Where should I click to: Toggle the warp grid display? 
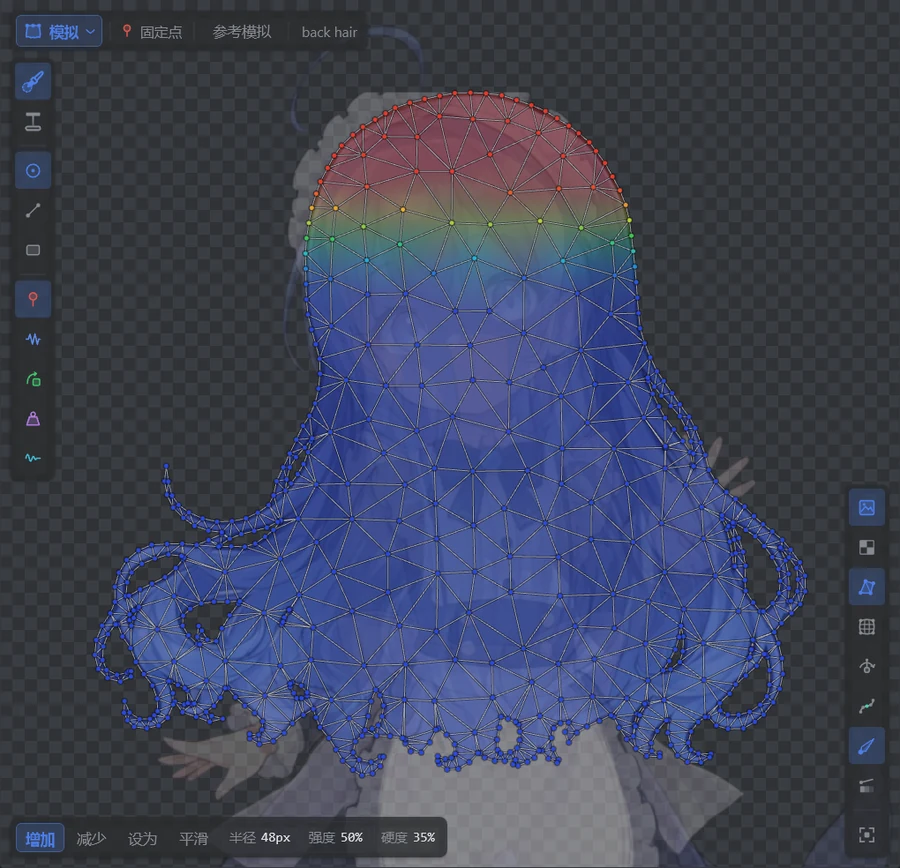(867, 627)
